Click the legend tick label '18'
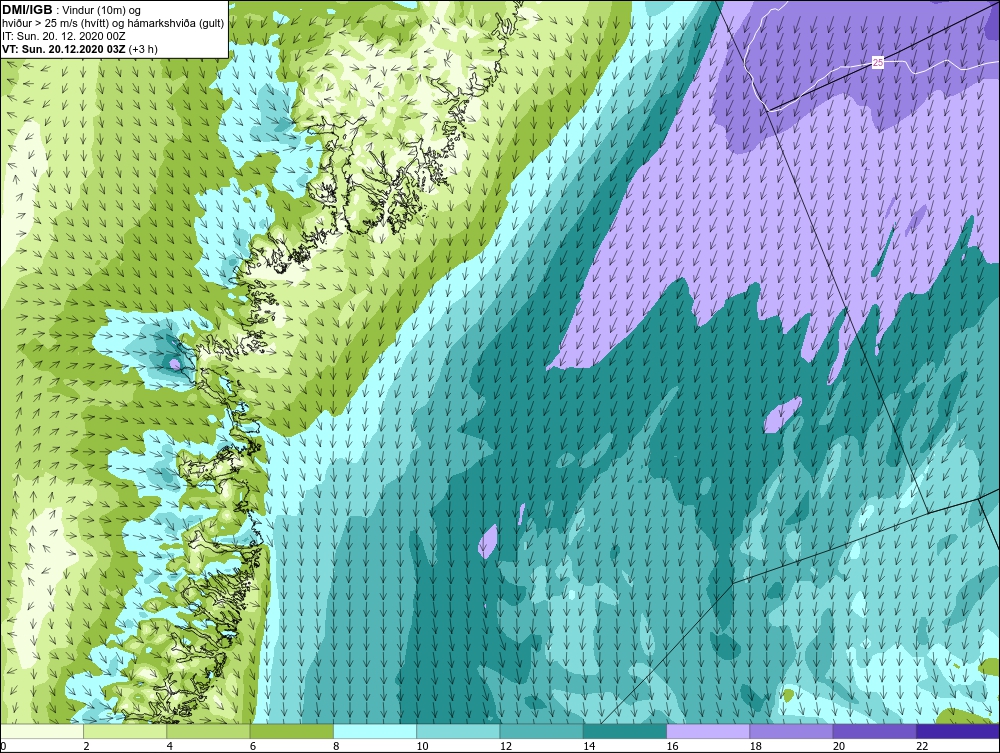The width and height of the screenshot is (1000, 753). 756,747
